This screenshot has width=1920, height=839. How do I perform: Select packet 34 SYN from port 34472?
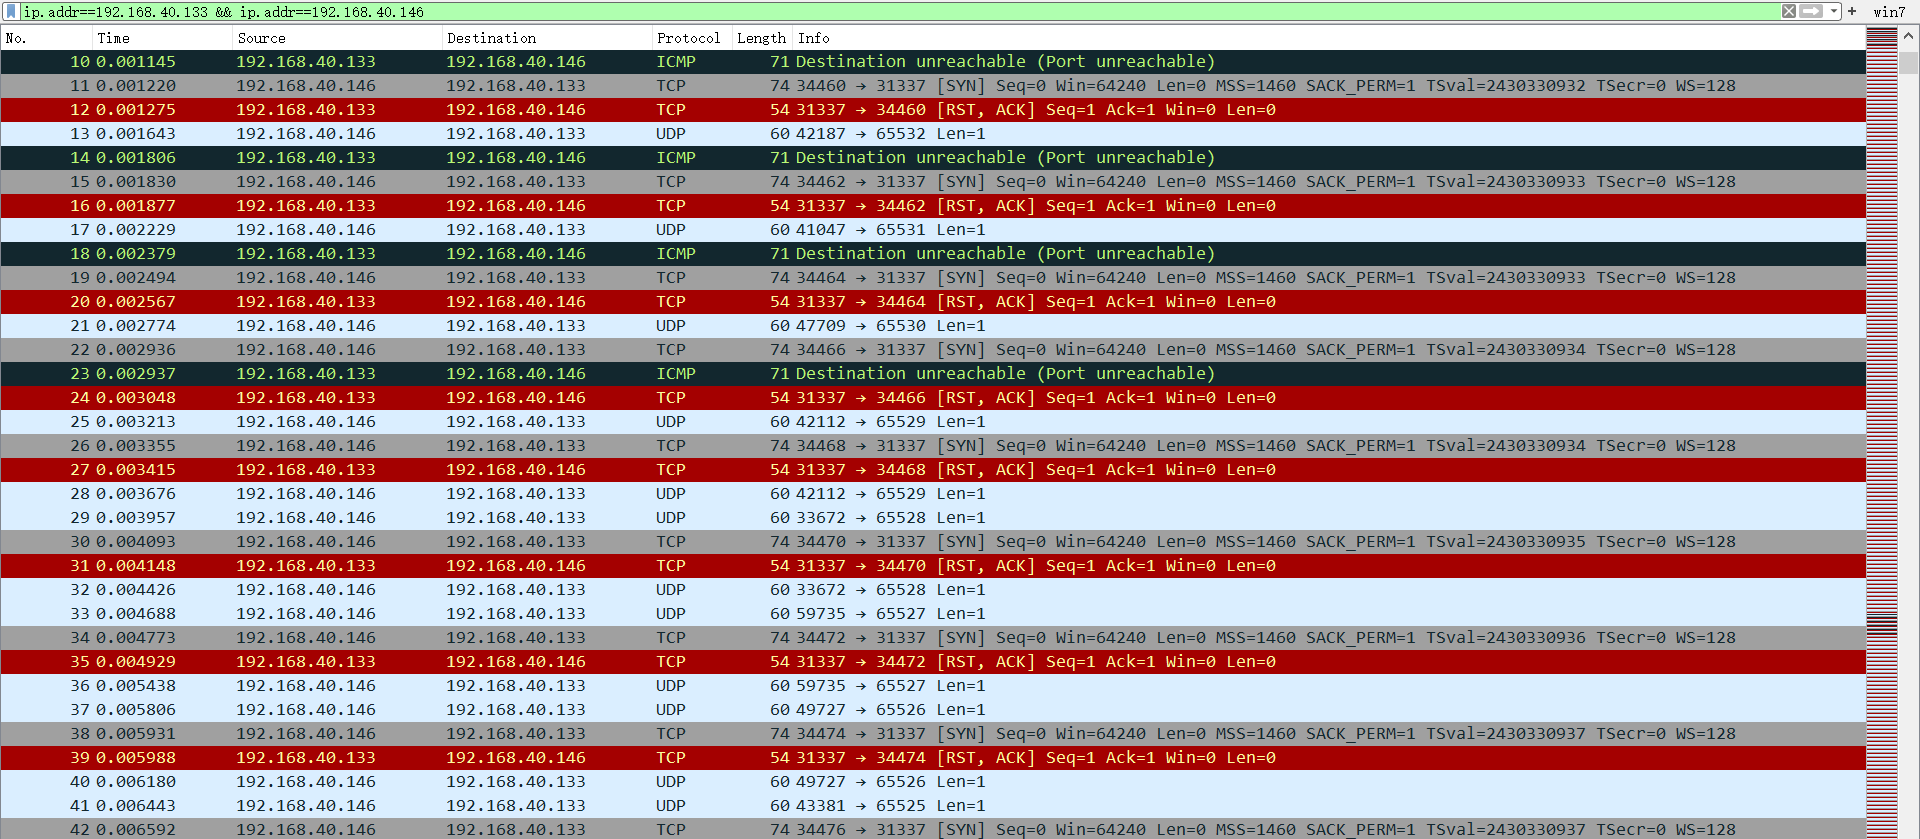[x=933, y=638]
